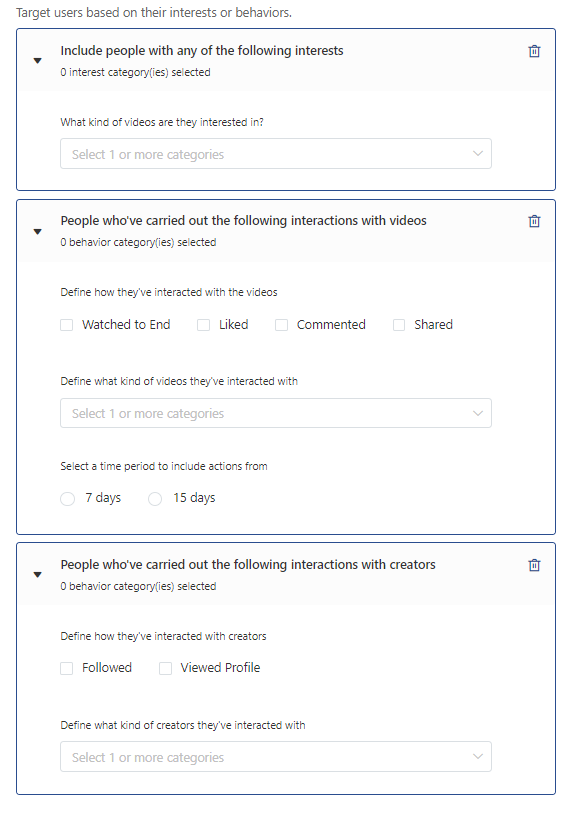
Task: Open the video interest categories dropdown
Action: tap(276, 153)
